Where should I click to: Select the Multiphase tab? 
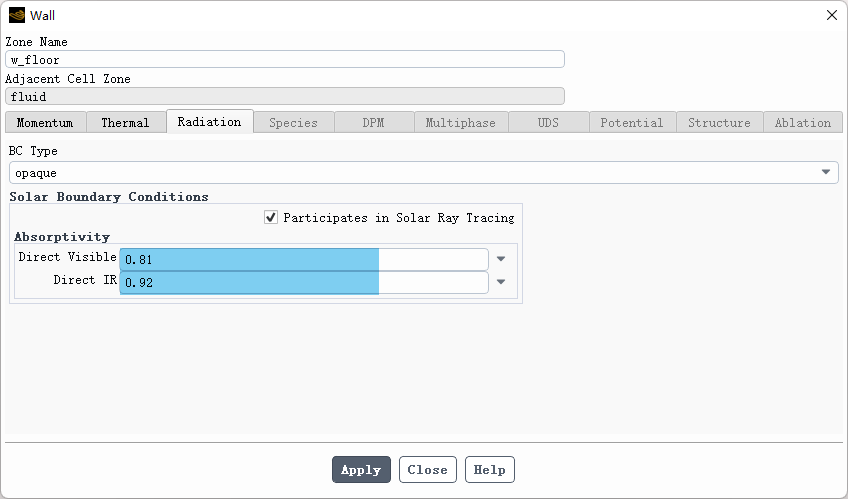[x=460, y=122]
